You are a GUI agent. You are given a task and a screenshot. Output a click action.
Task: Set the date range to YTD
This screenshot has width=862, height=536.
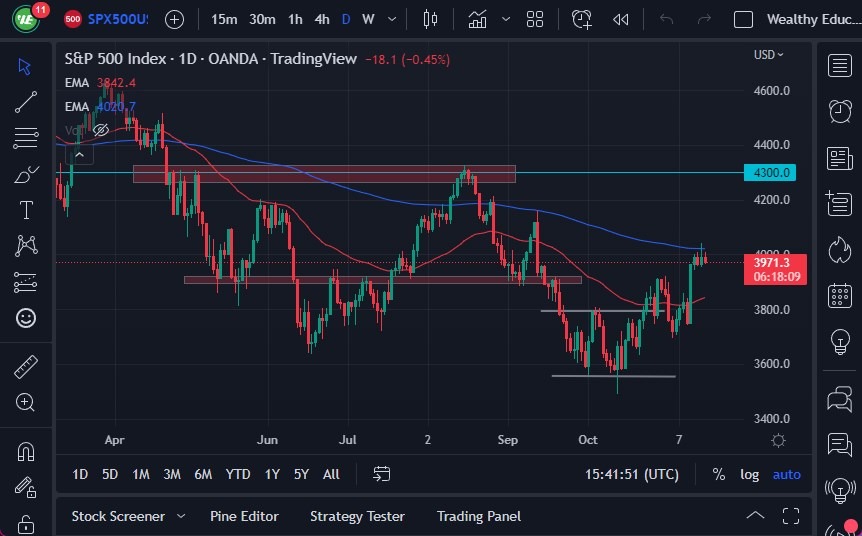[x=238, y=474]
